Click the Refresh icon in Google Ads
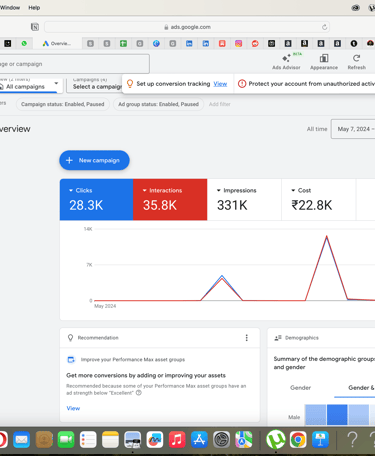 point(356,62)
